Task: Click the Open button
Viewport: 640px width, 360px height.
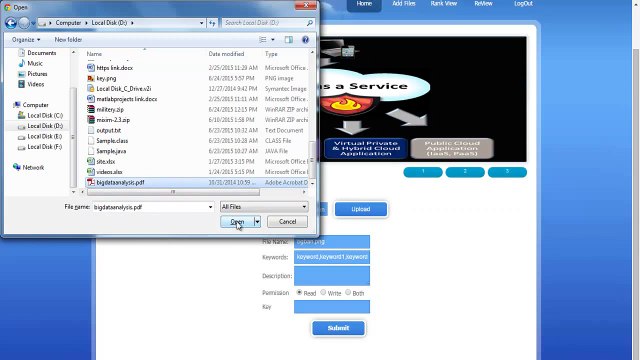Action: (x=237, y=222)
